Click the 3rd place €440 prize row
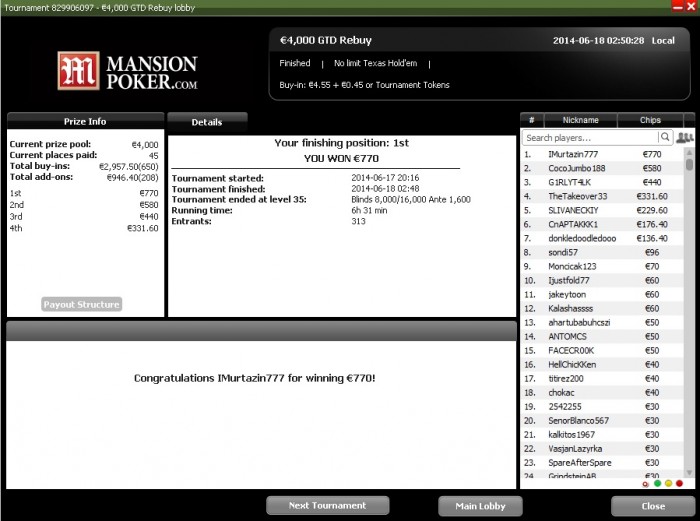This screenshot has width=700, height=521. [x=84, y=217]
